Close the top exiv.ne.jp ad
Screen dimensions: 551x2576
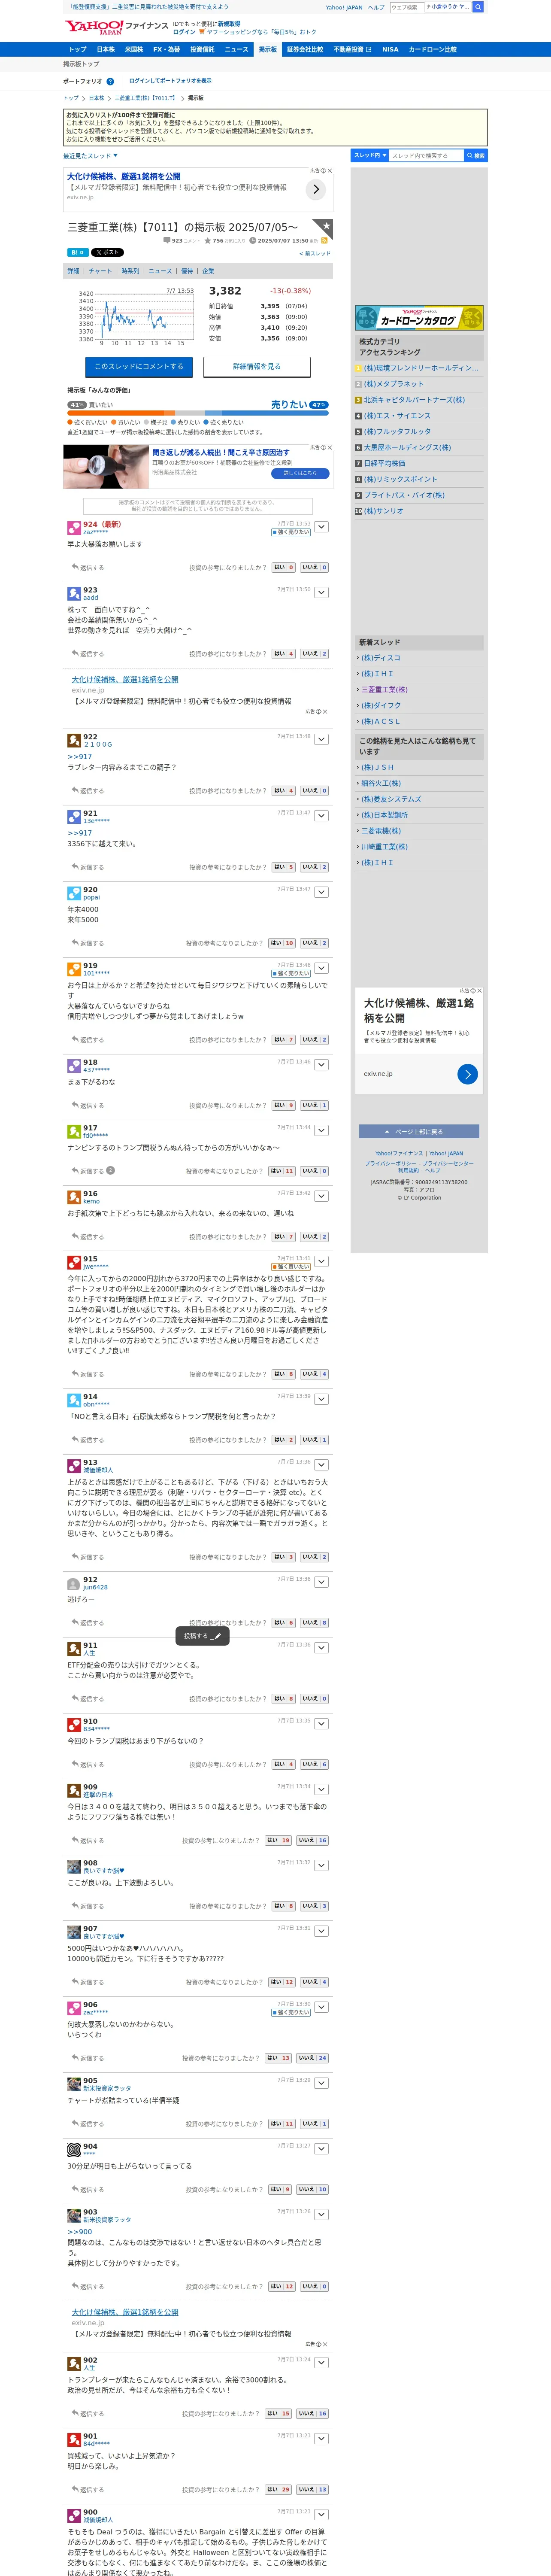[x=330, y=171]
